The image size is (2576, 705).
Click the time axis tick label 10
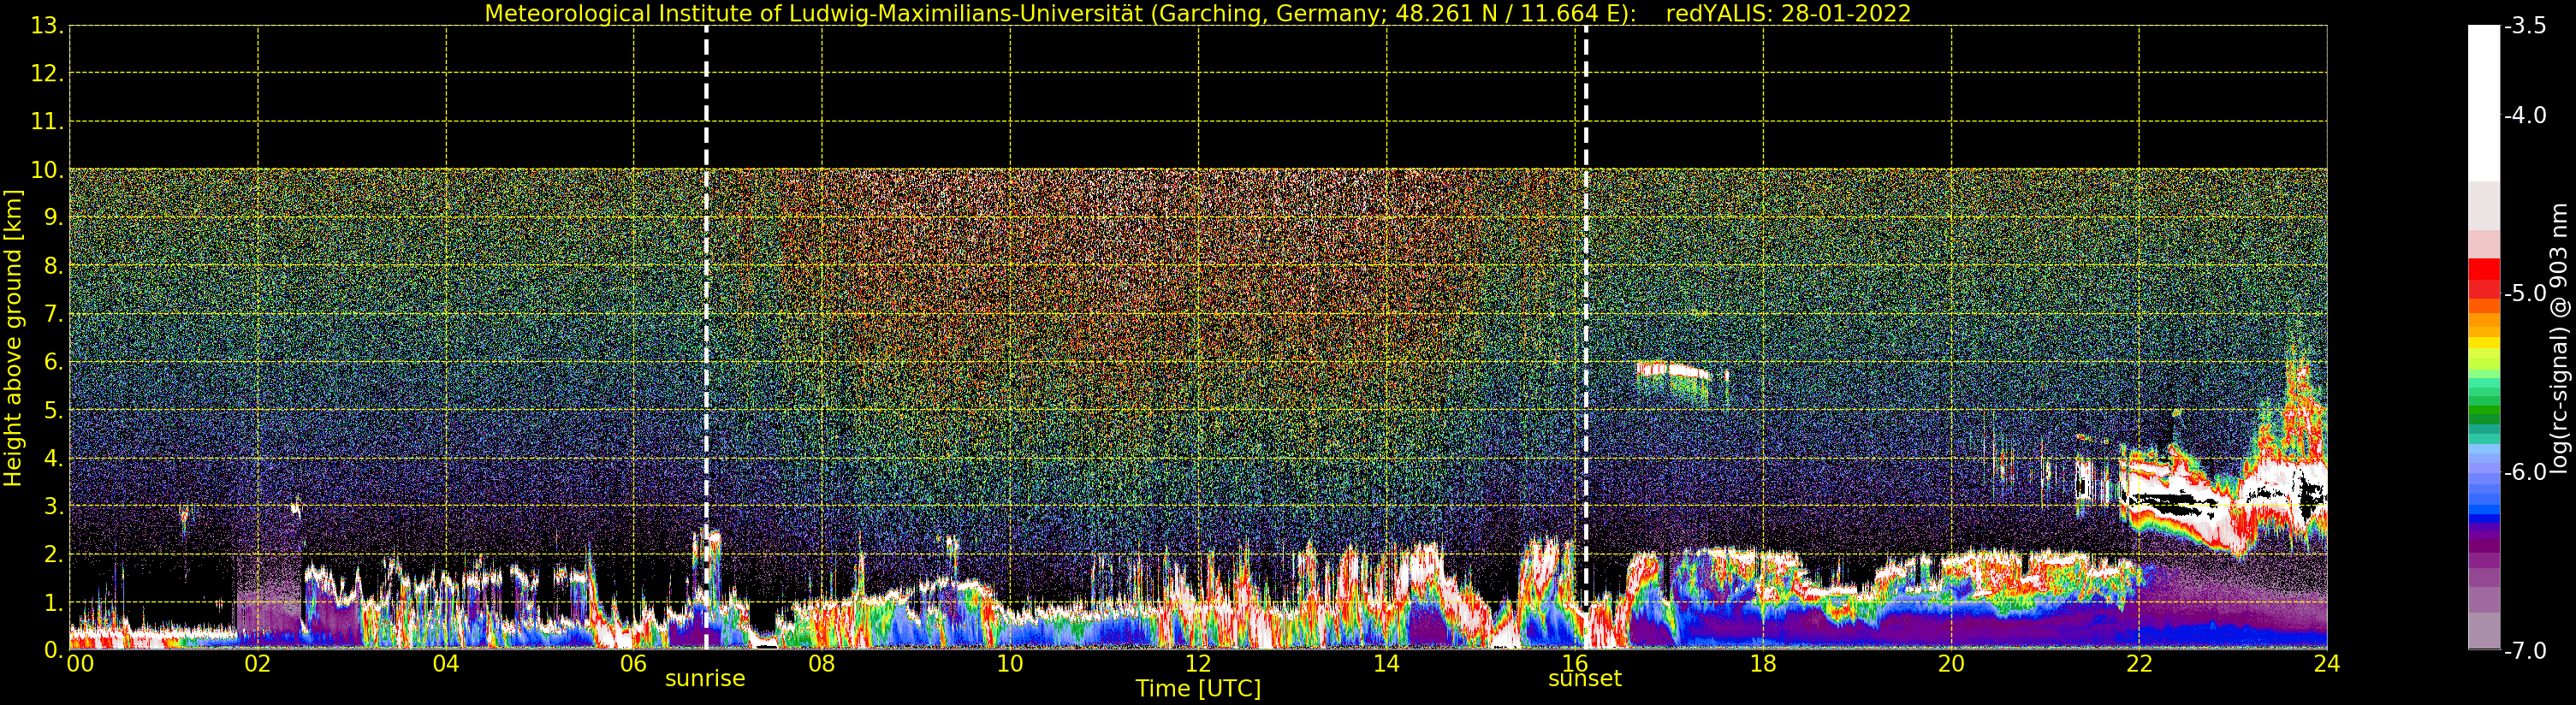tap(1010, 663)
